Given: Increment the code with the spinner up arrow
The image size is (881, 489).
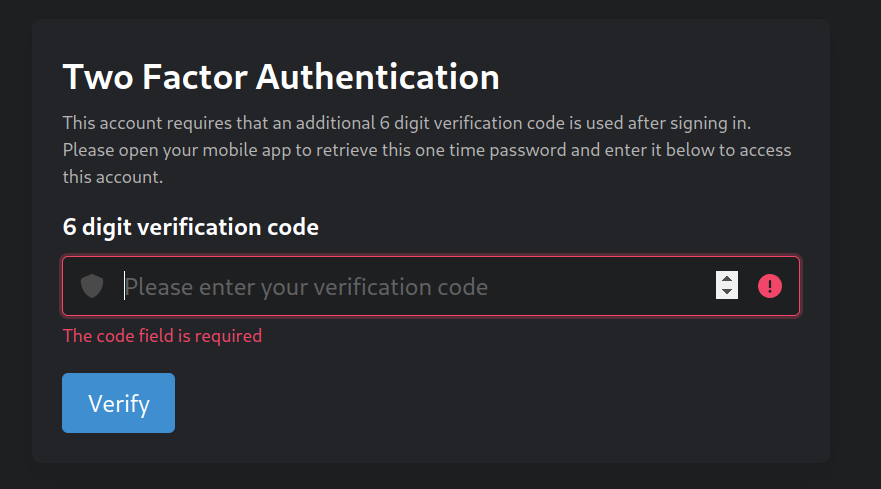Looking at the screenshot, I should [x=726, y=279].
